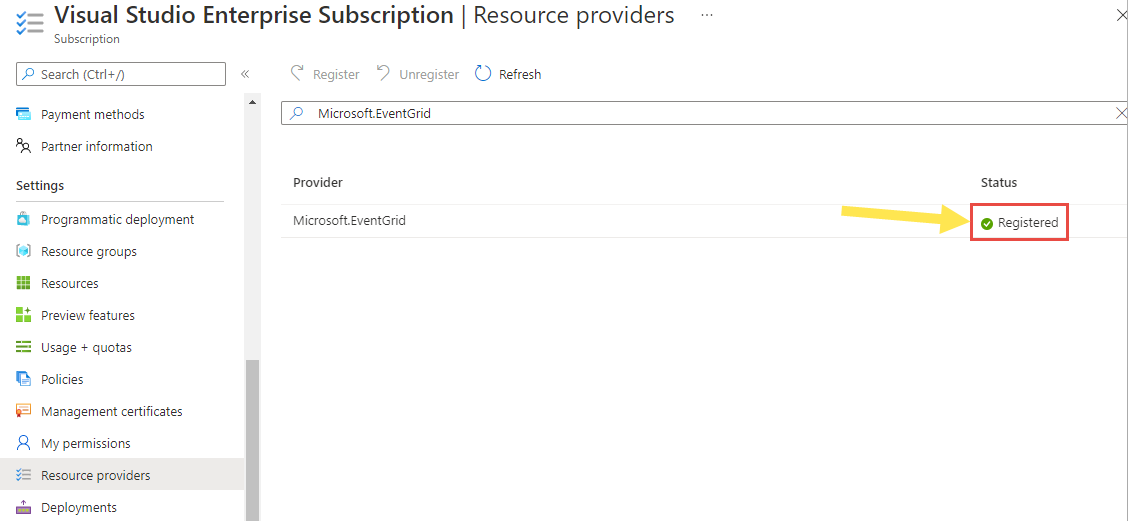The width and height of the screenshot is (1128, 521).
Task: Click the Preview features icon
Action: [24, 315]
